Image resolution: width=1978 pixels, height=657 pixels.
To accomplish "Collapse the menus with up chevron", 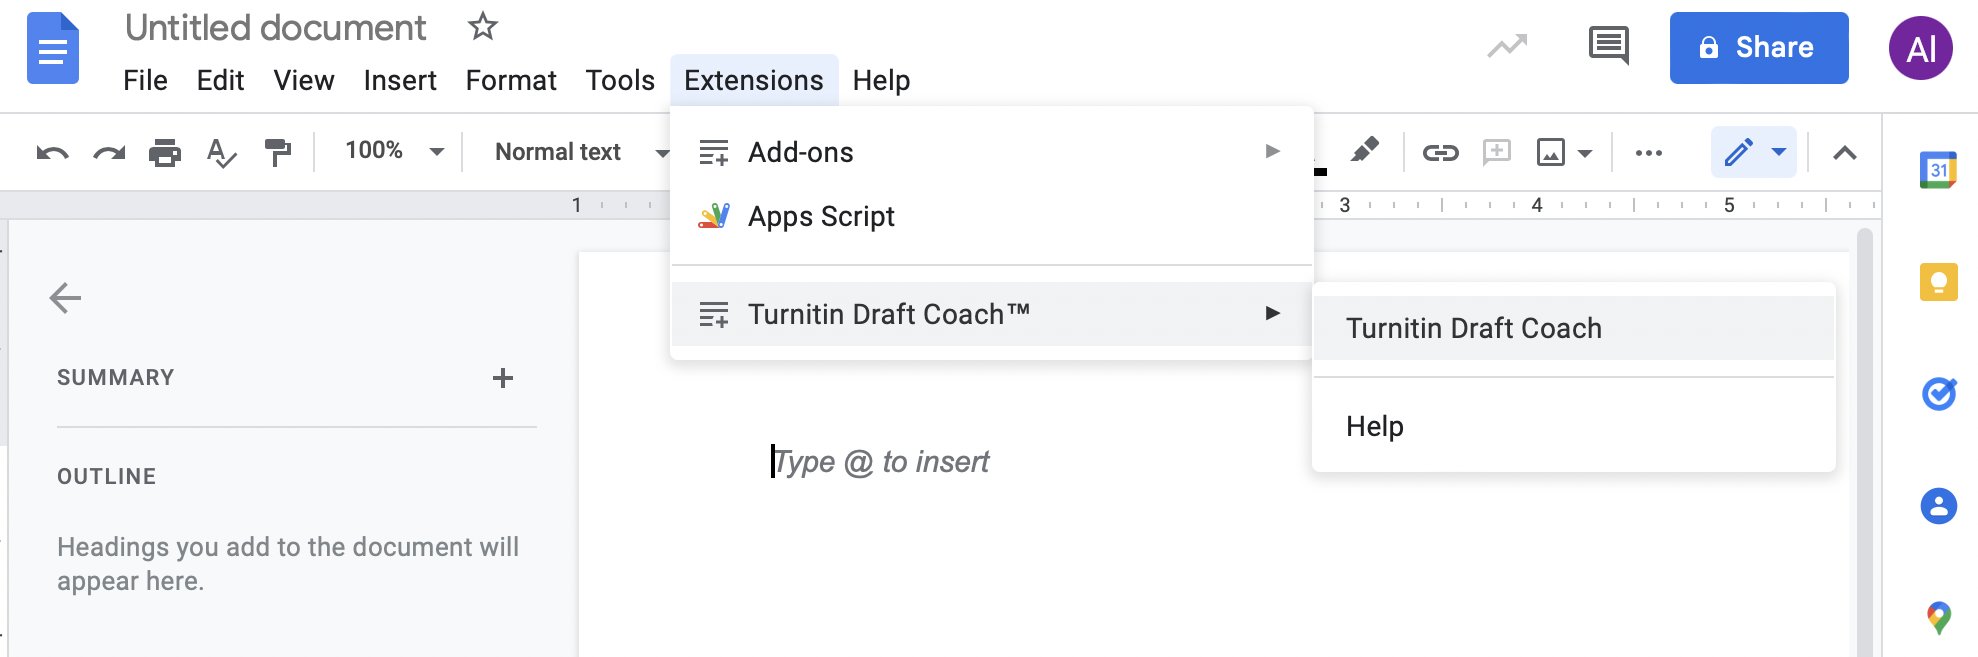I will click(1844, 153).
